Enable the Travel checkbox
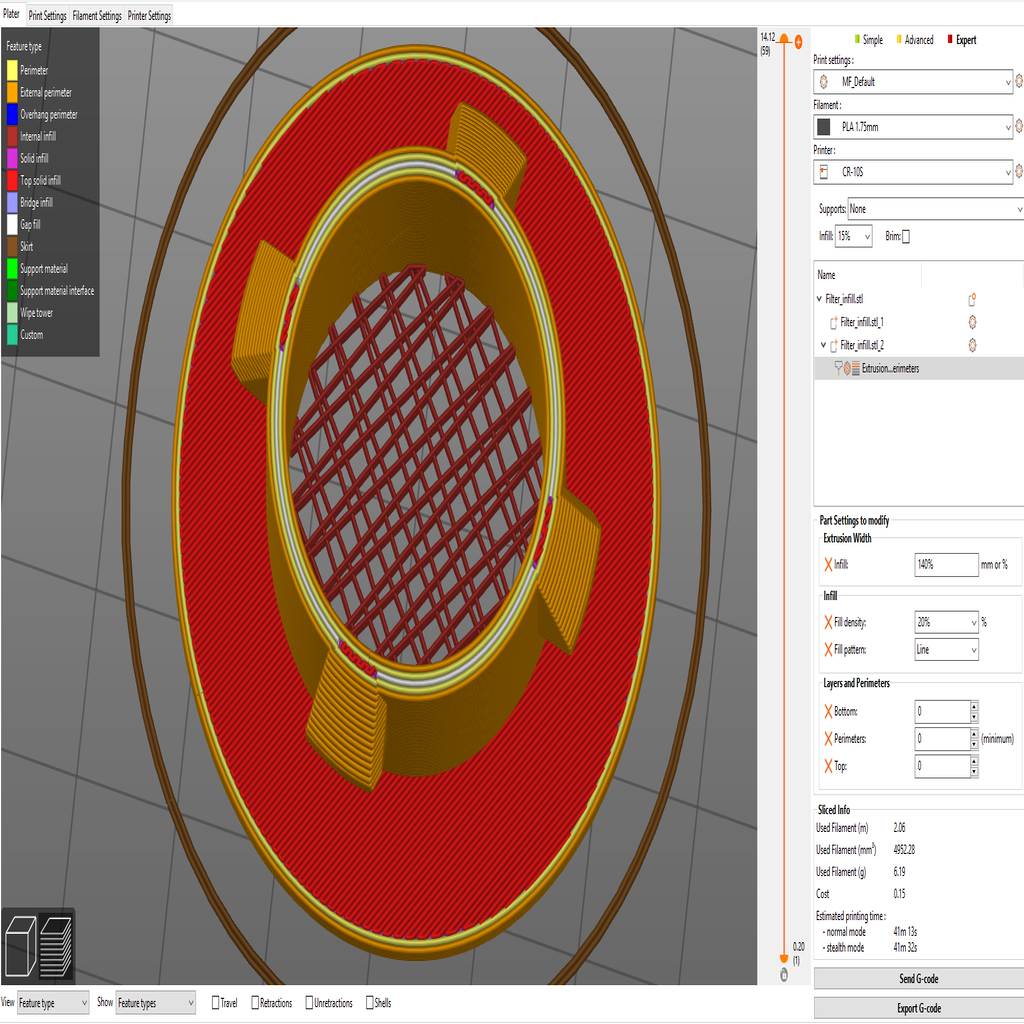1024x1024 pixels. [214, 1002]
